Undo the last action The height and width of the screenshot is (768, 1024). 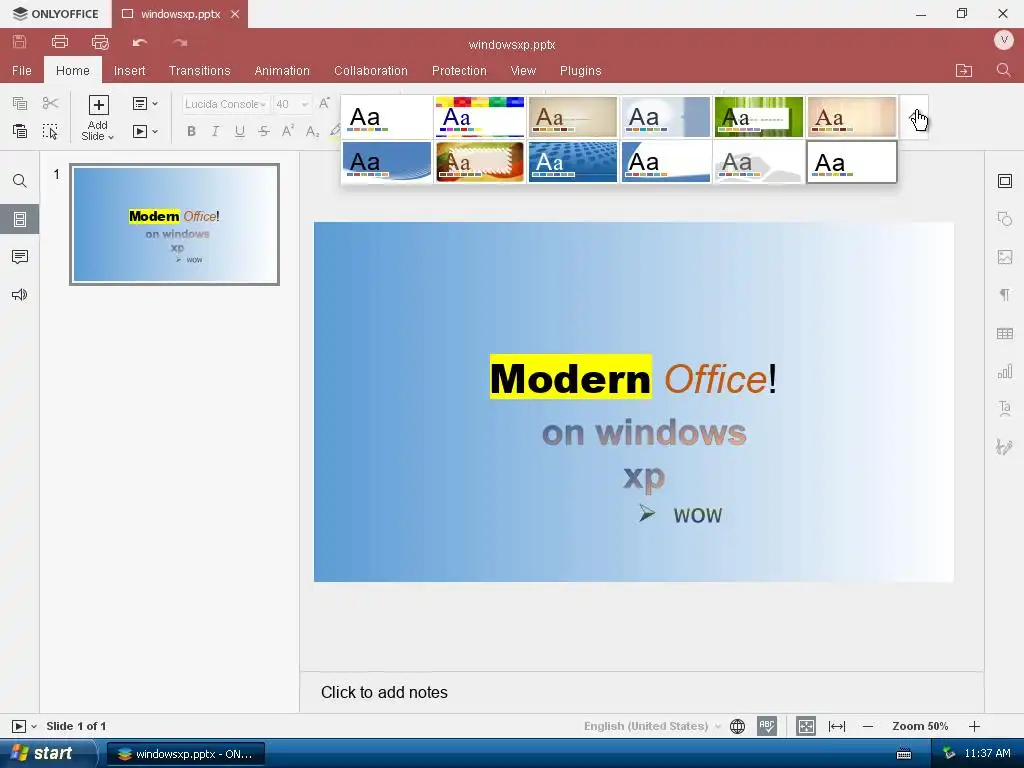tap(140, 42)
